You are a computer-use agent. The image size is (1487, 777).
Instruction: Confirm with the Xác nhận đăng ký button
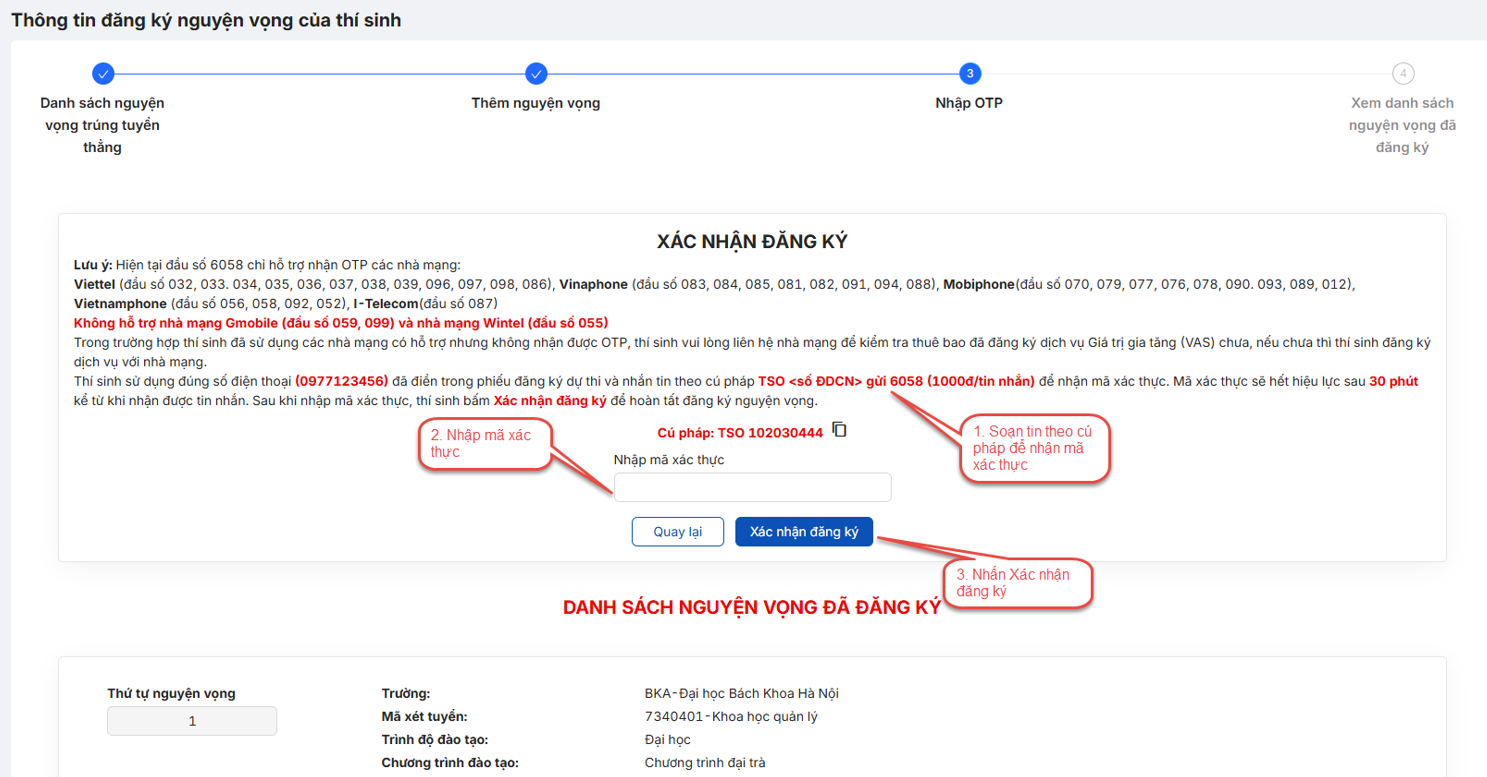pos(804,532)
